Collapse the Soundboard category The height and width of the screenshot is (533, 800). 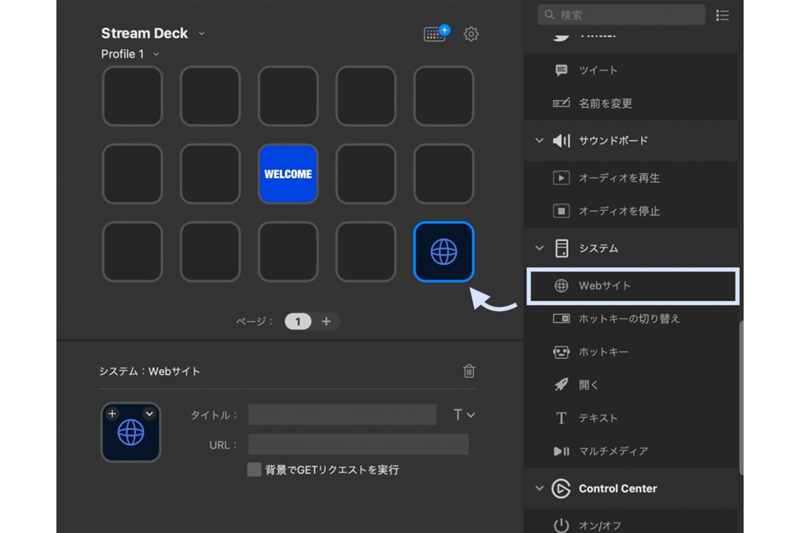[539, 141]
